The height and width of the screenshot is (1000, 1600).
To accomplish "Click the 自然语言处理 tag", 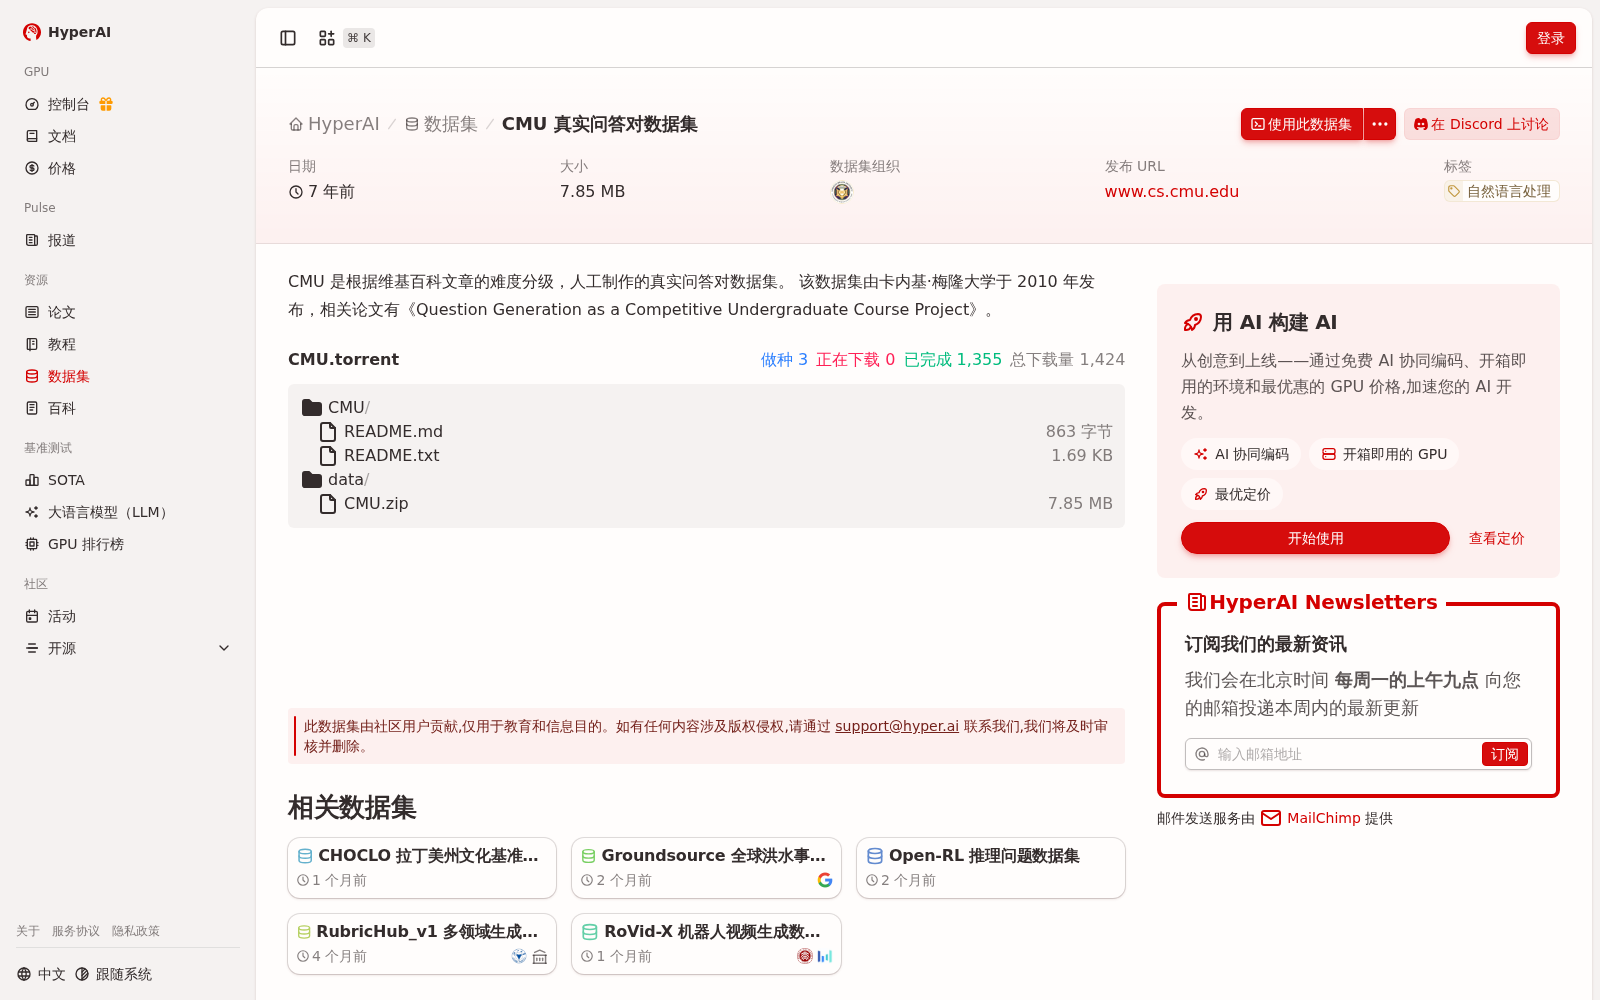I will (1501, 191).
